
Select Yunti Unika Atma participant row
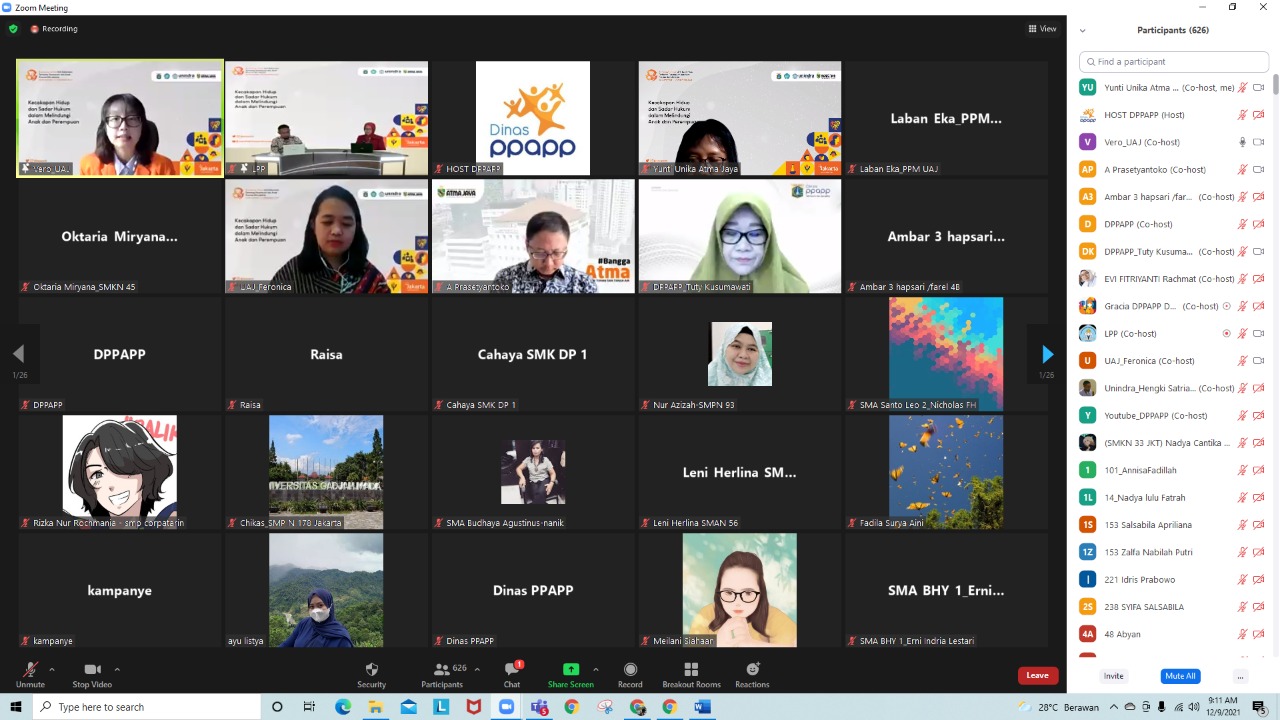tap(1172, 88)
